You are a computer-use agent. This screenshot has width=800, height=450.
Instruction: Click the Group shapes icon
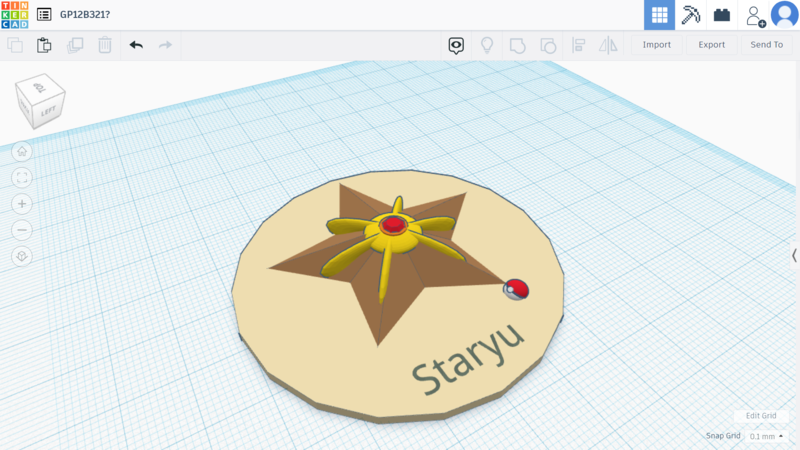(517, 45)
